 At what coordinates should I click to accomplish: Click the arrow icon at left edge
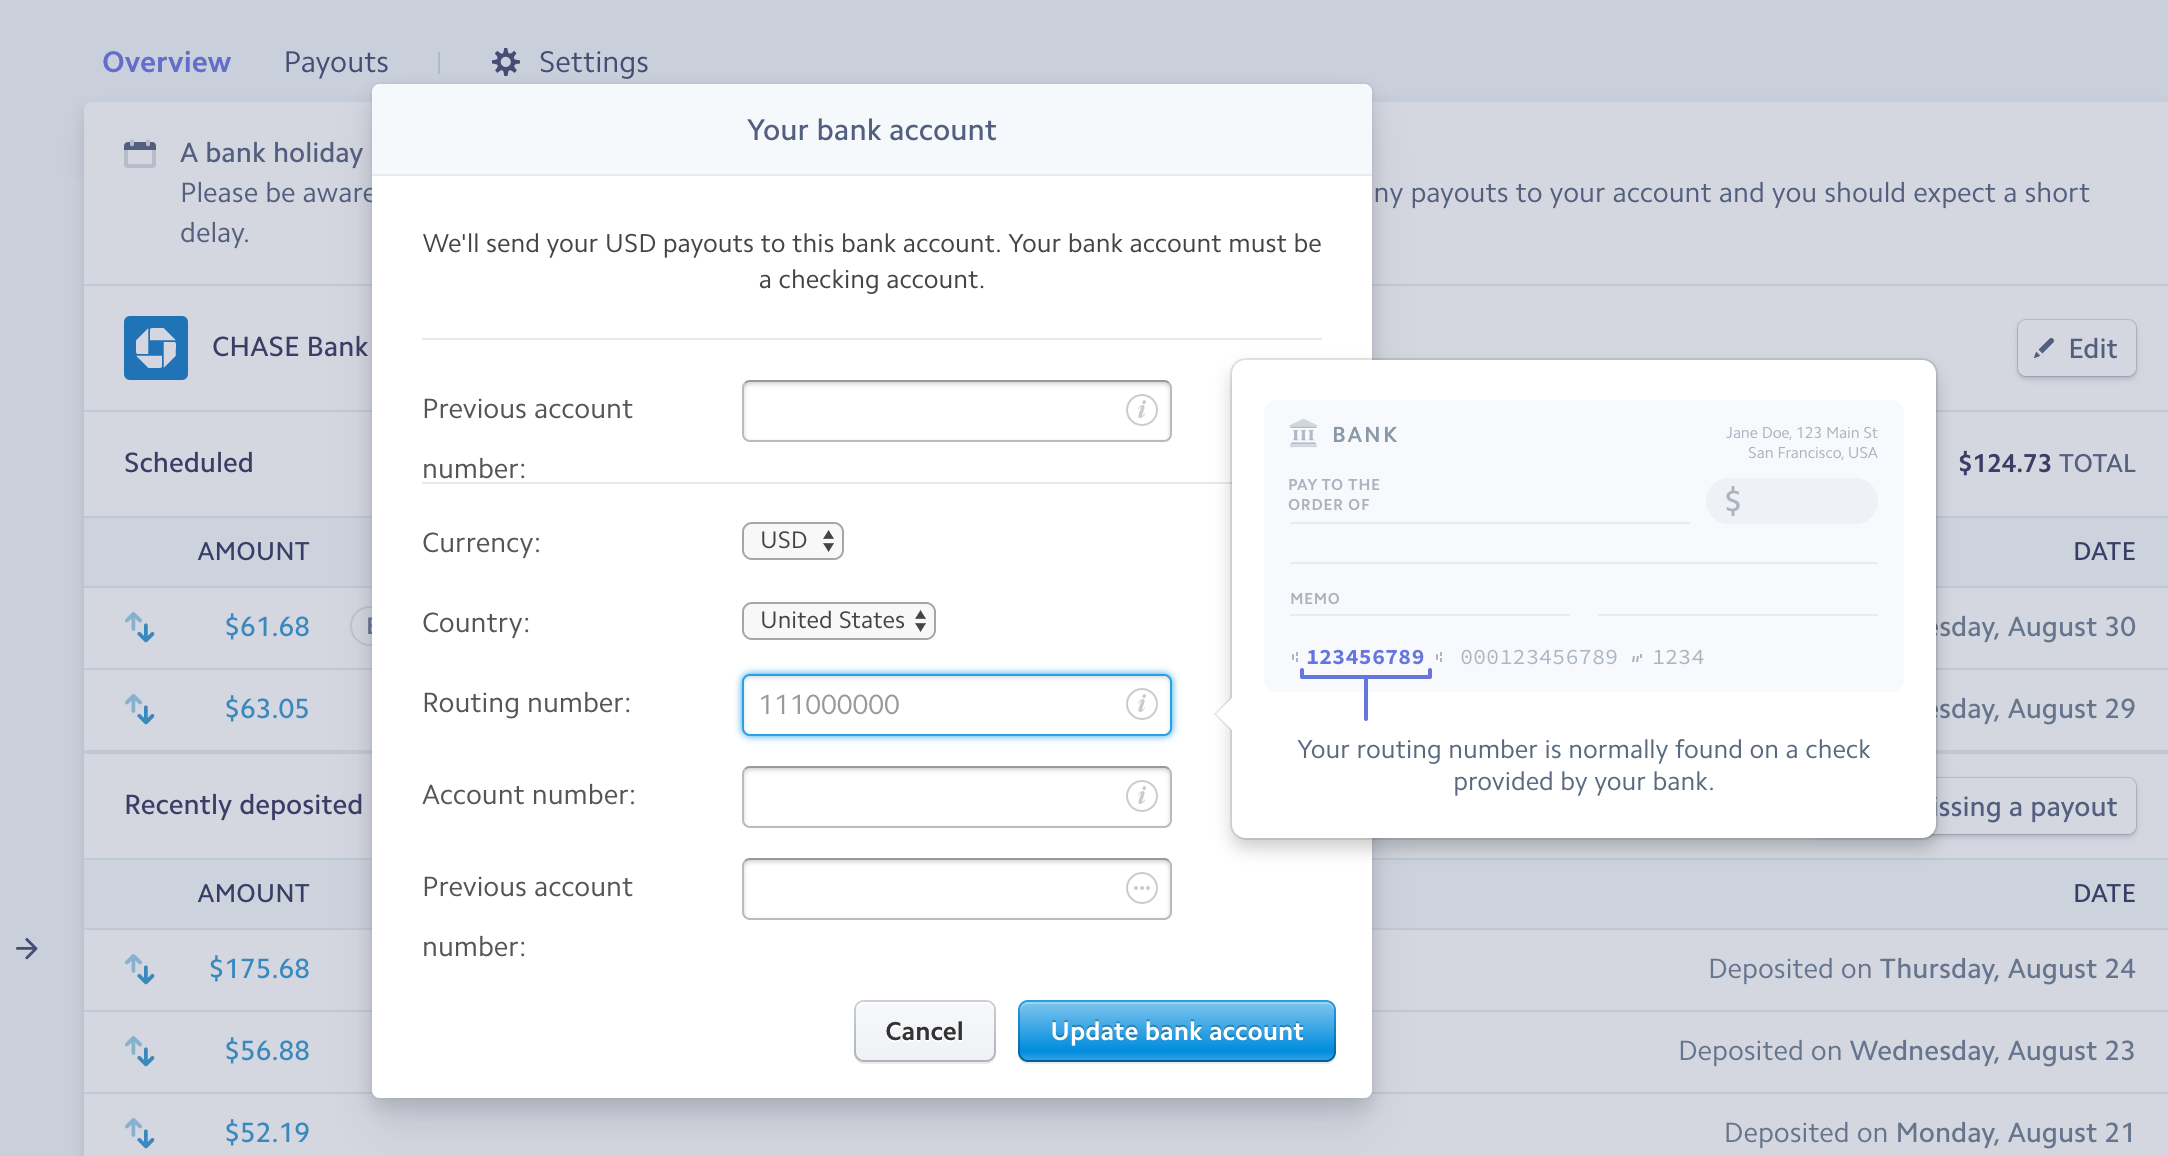tap(27, 949)
